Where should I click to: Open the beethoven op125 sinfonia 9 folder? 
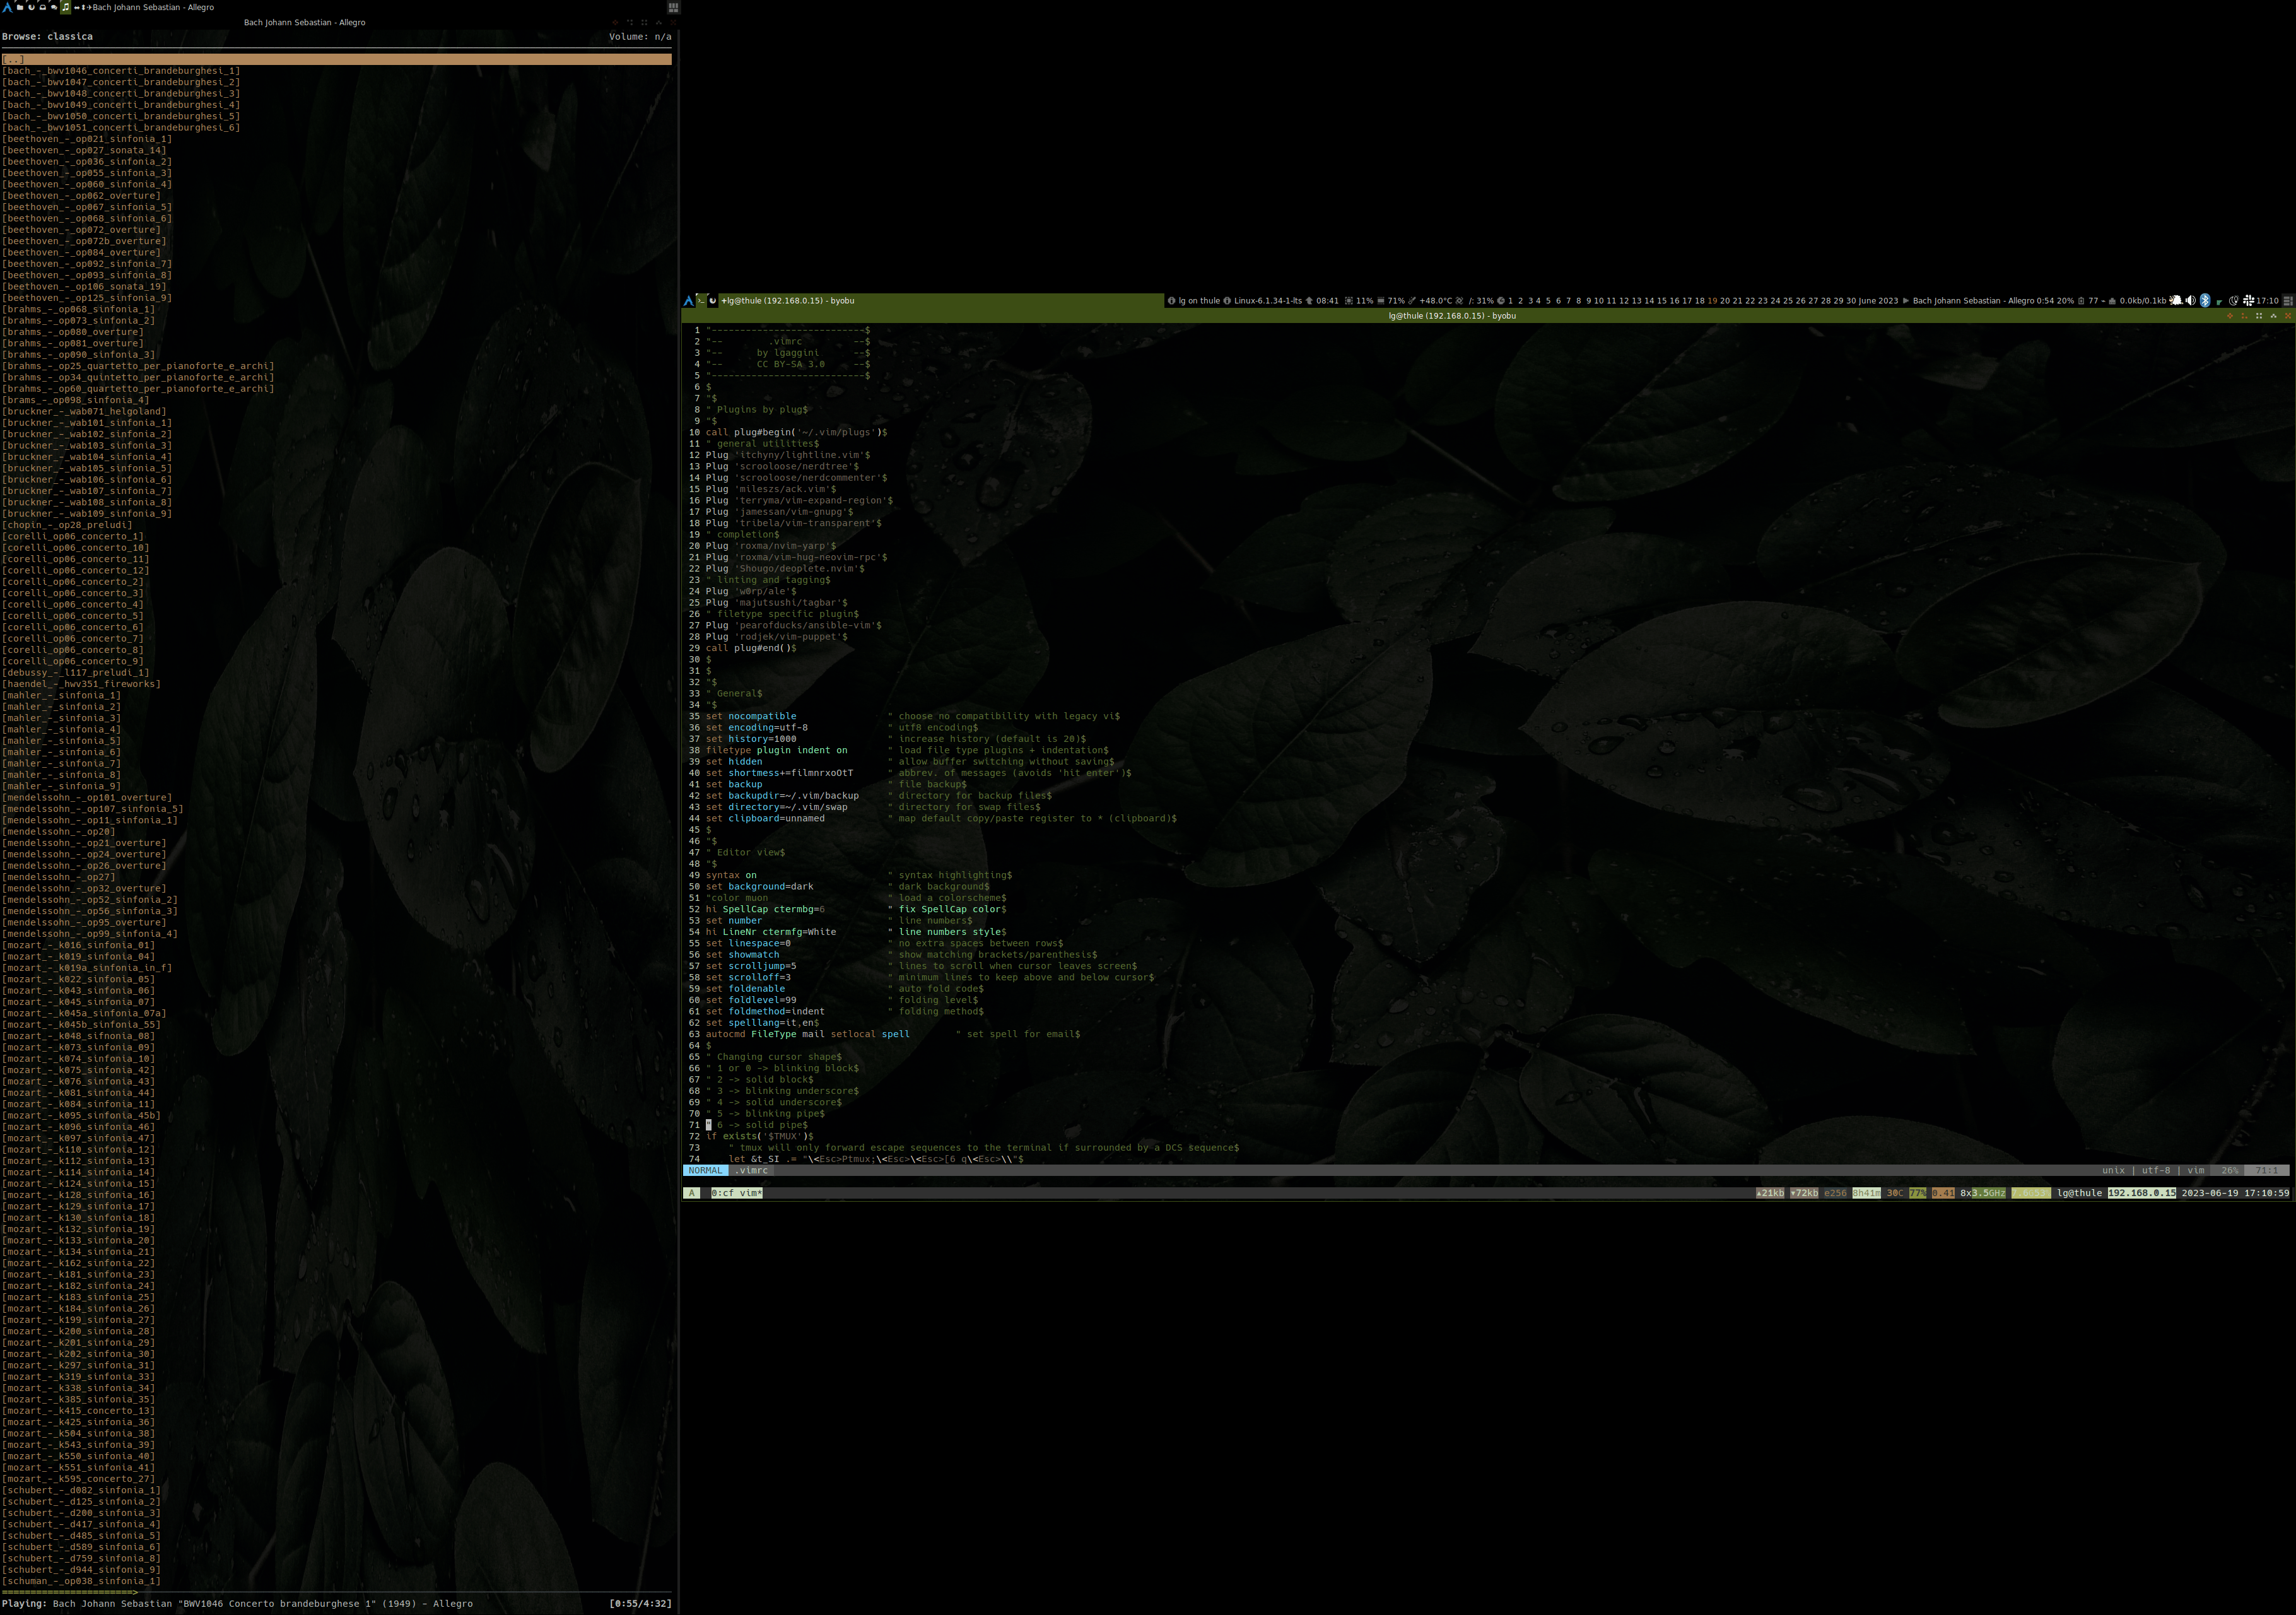[x=87, y=298]
